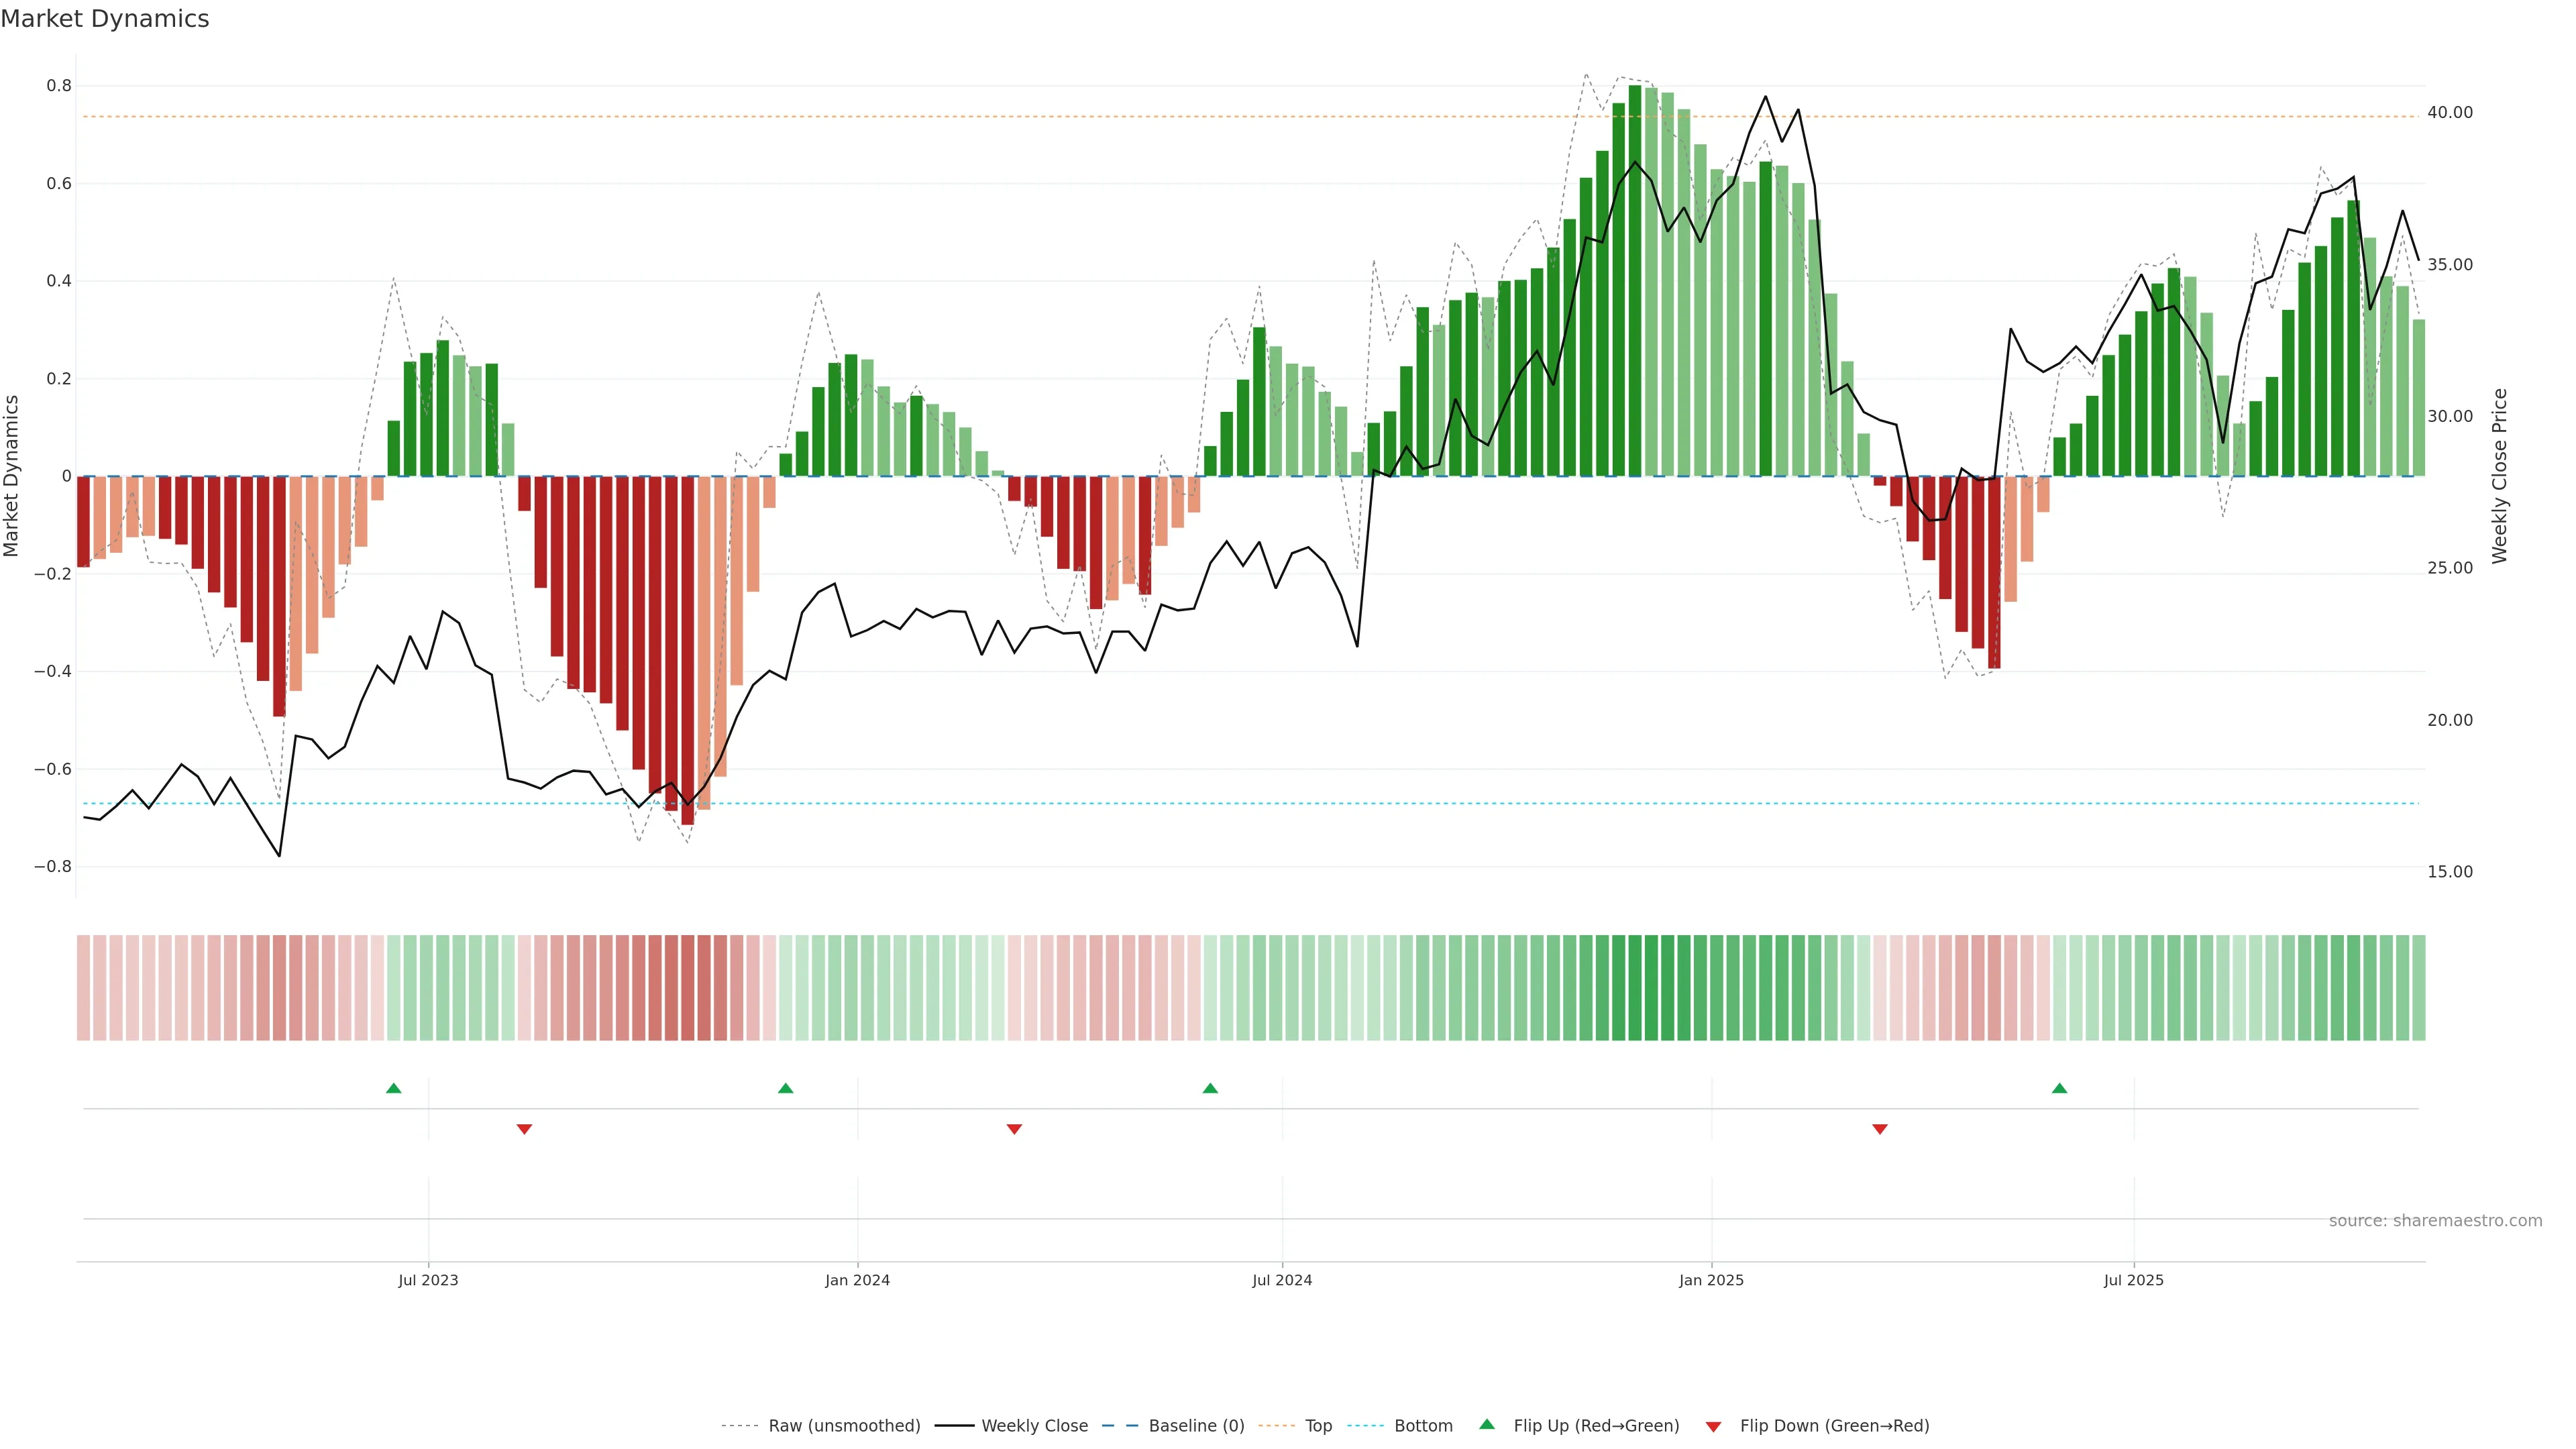This screenshot has height=1449, width=2576.
Task: Click the green flip-up triangle before Jan 2024
Action: (x=785, y=1088)
